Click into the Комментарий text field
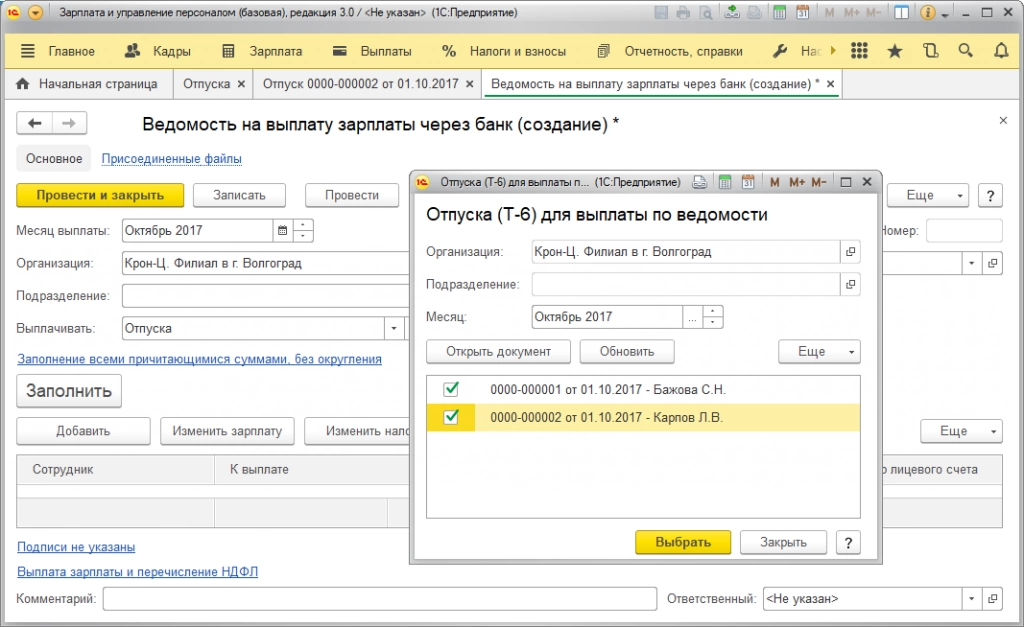1024x627 pixels. coord(379,599)
